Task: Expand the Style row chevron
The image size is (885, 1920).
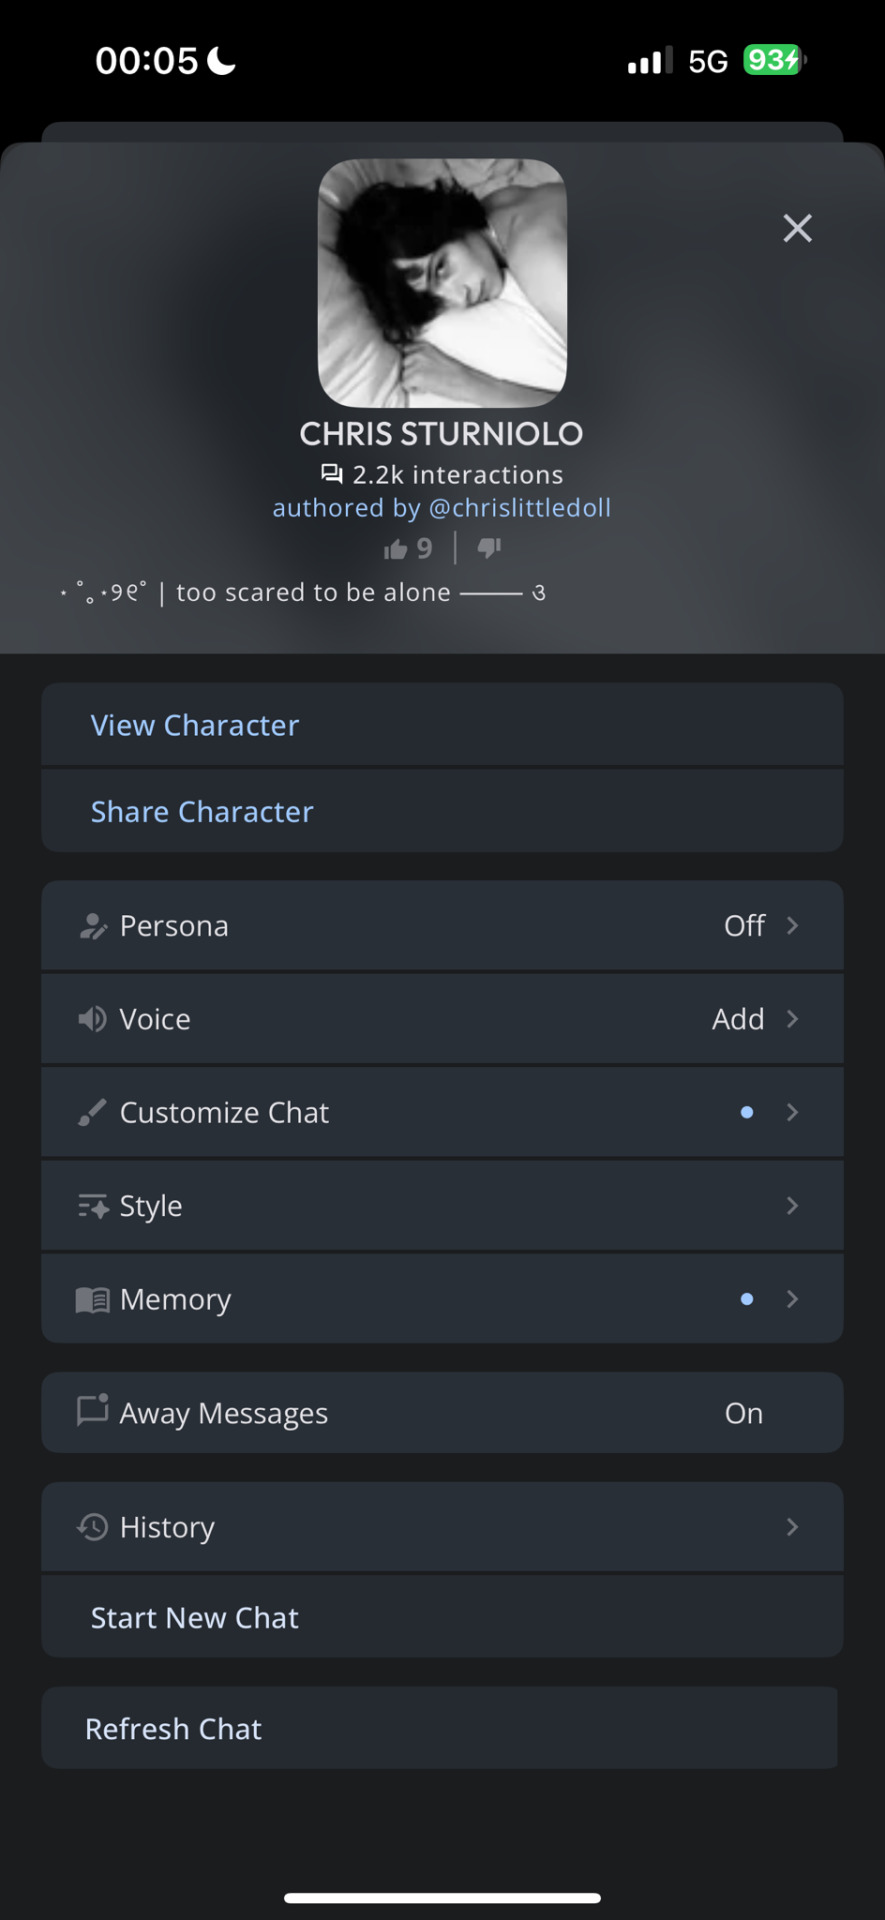Action: point(792,1206)
